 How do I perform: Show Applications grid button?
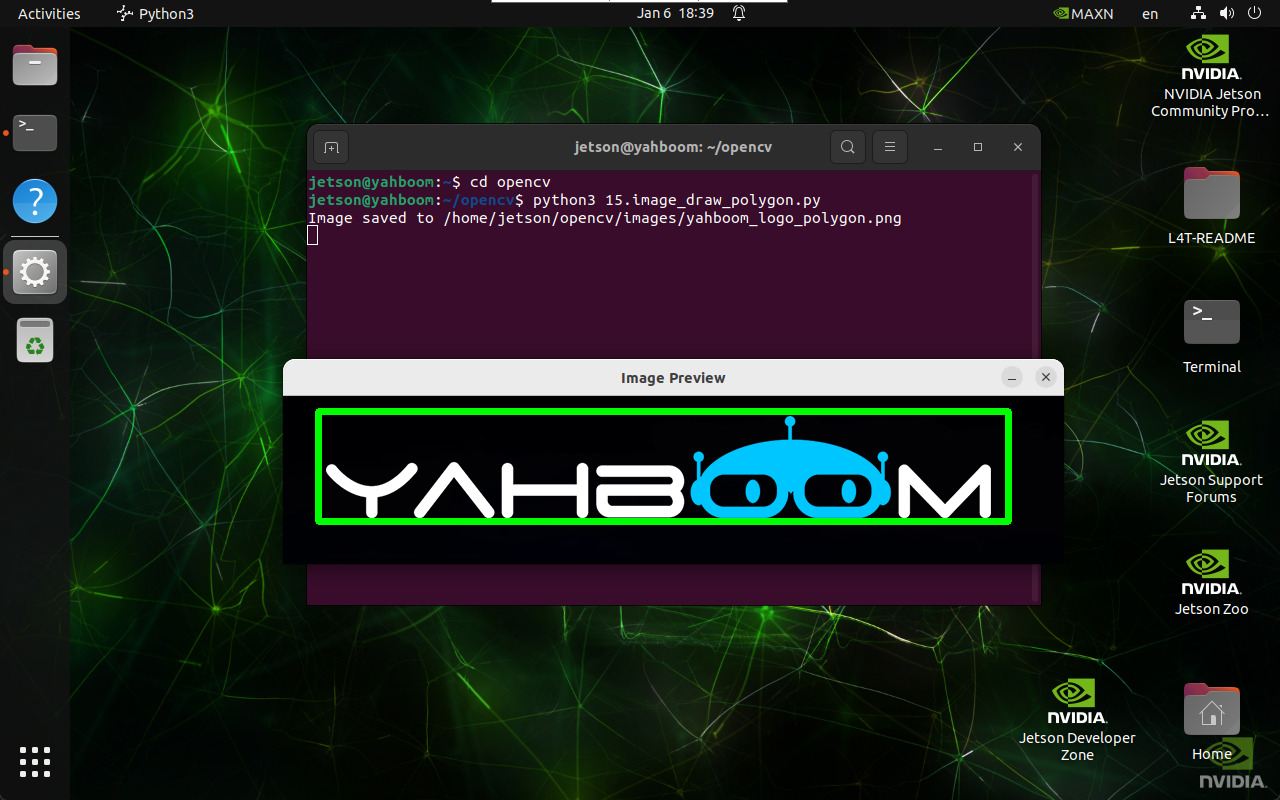[35, 762]
